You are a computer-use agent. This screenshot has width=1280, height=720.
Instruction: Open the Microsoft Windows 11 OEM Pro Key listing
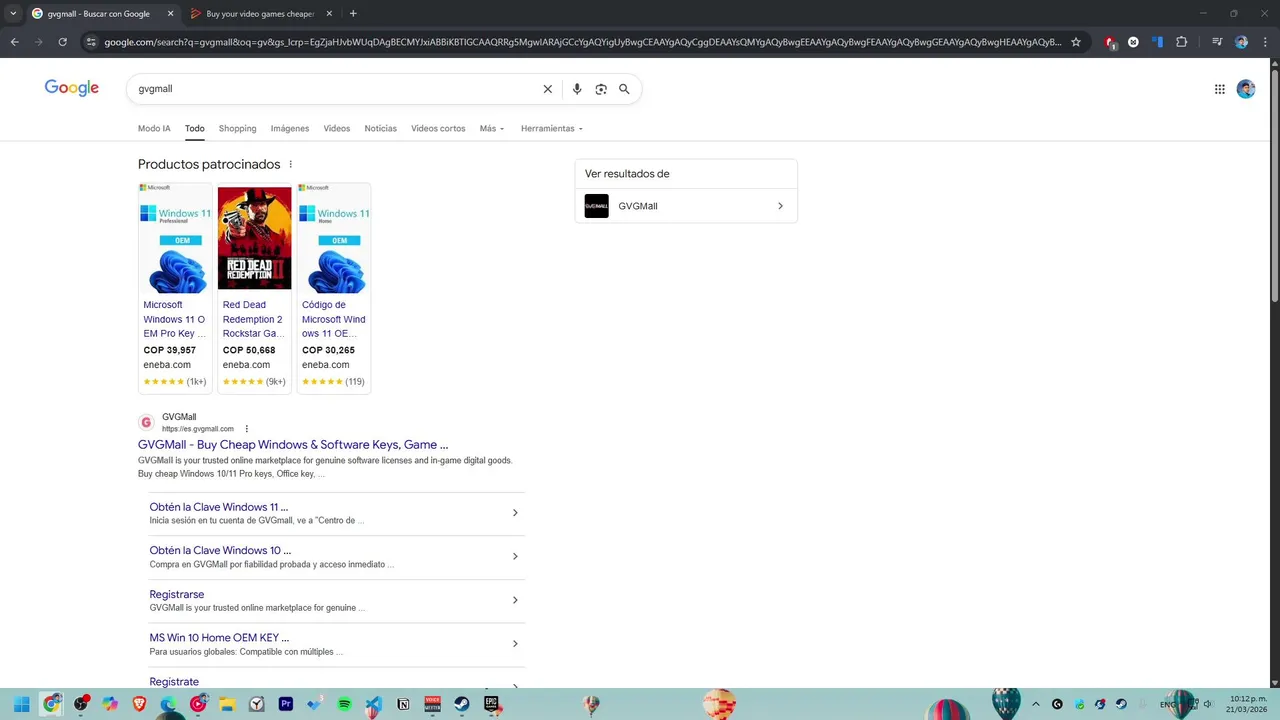pyautogui.click(x=175, y=319)
